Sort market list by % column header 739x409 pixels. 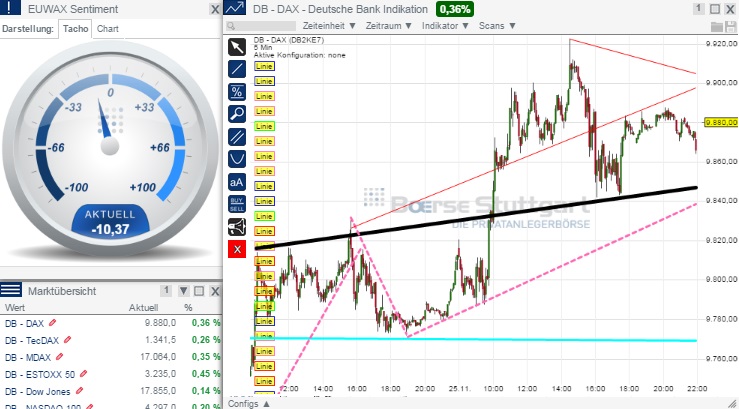coord(189,308)
